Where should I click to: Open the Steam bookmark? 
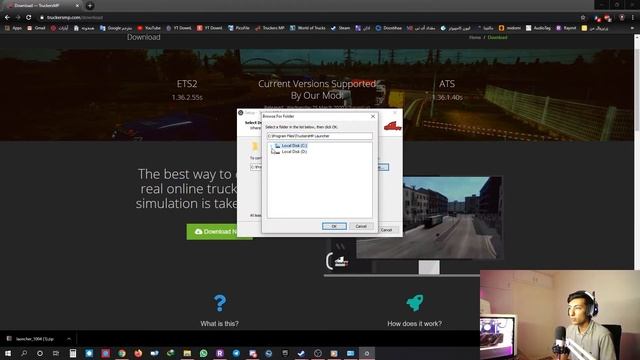(x=340, y=28)
